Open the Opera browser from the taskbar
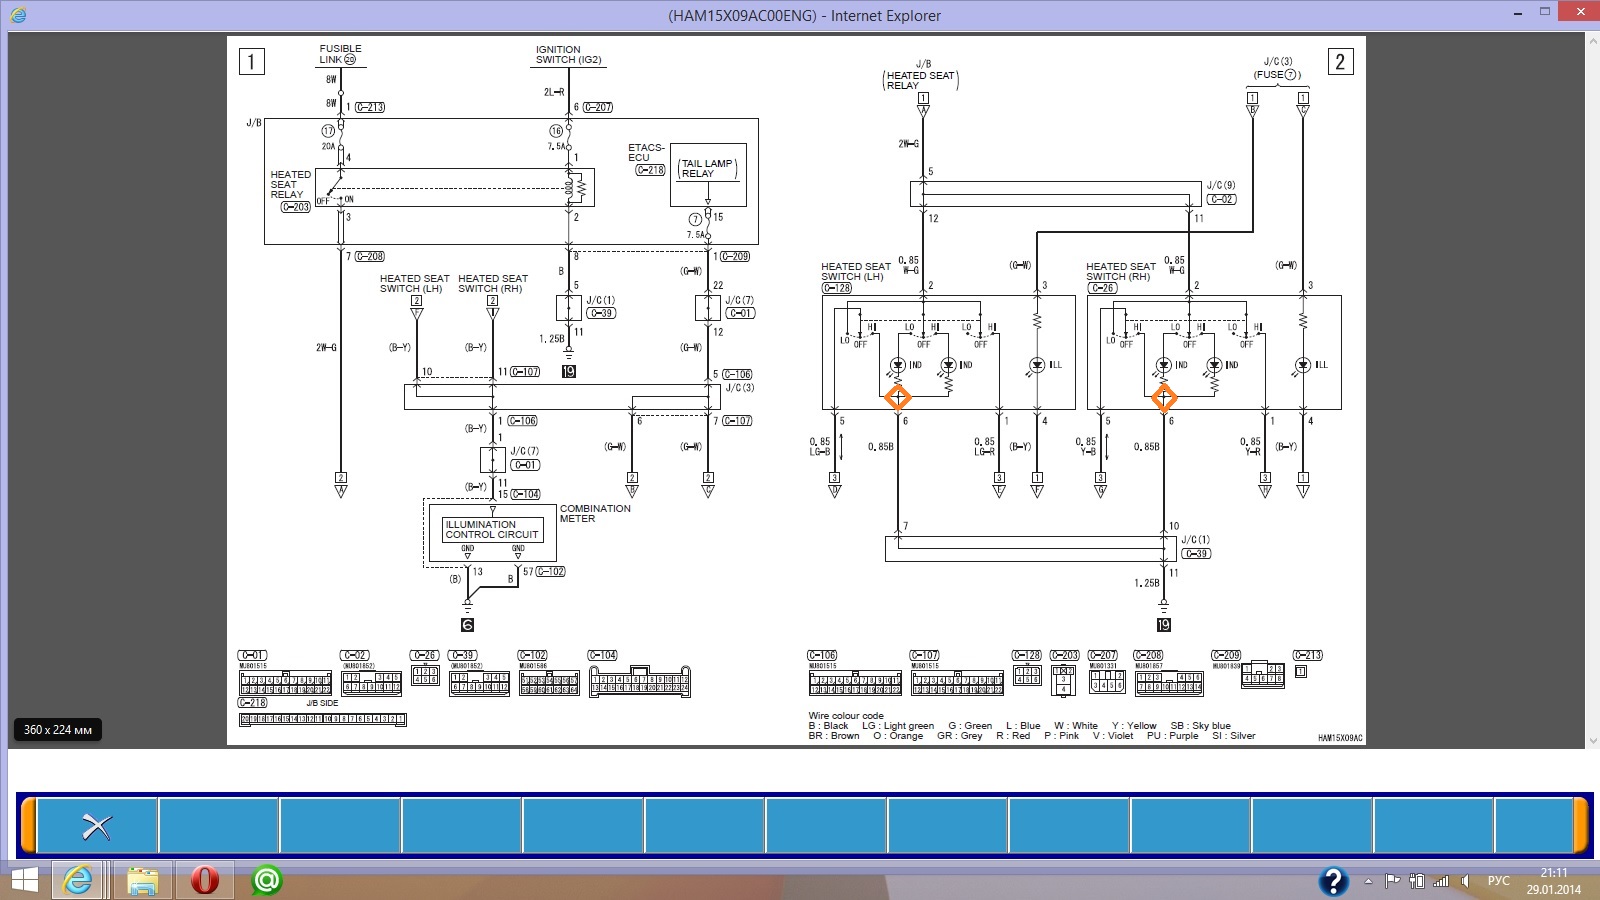Image resolution: width=1600 pixels, height=900 pixels. (x=204, y=880)
